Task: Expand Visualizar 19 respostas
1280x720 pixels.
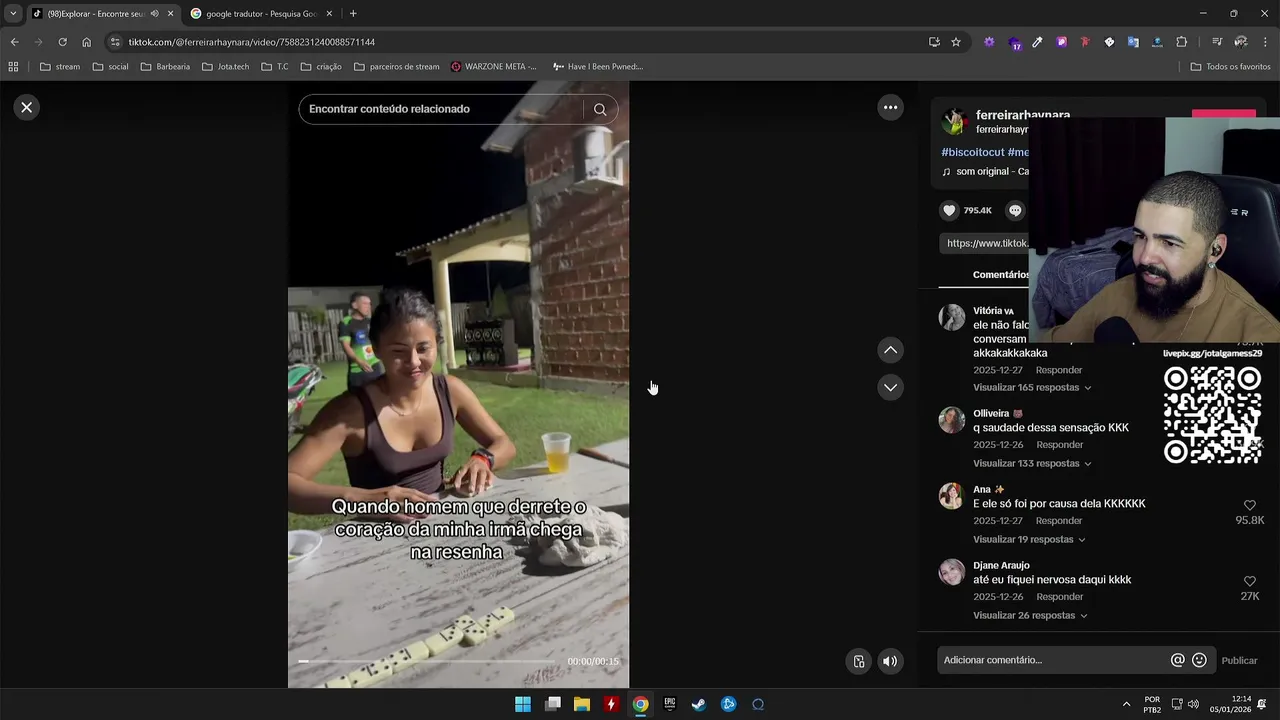Action: click(1029, 539)
